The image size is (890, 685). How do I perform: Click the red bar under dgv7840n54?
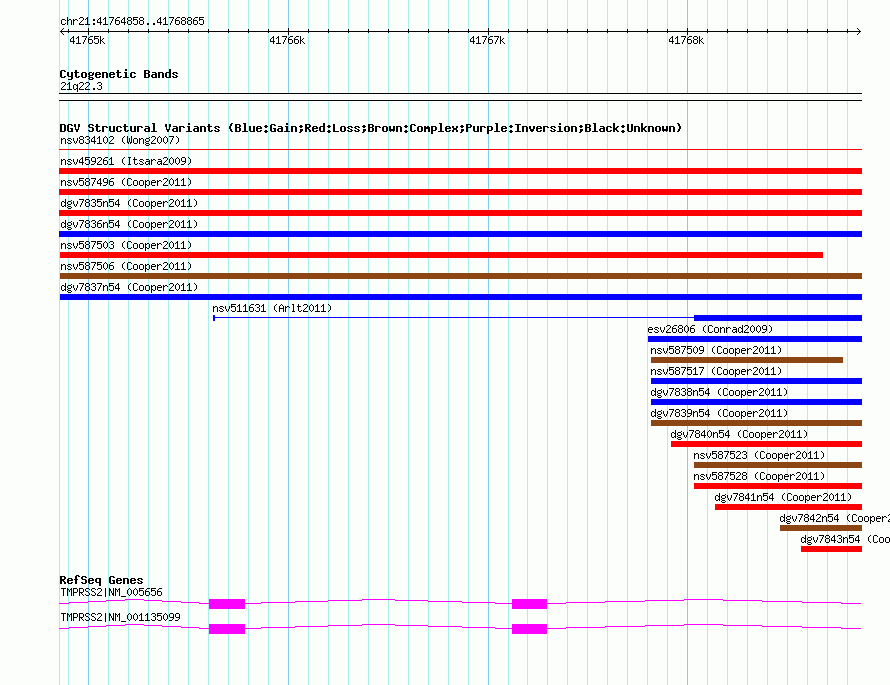[x=766, y=444]
